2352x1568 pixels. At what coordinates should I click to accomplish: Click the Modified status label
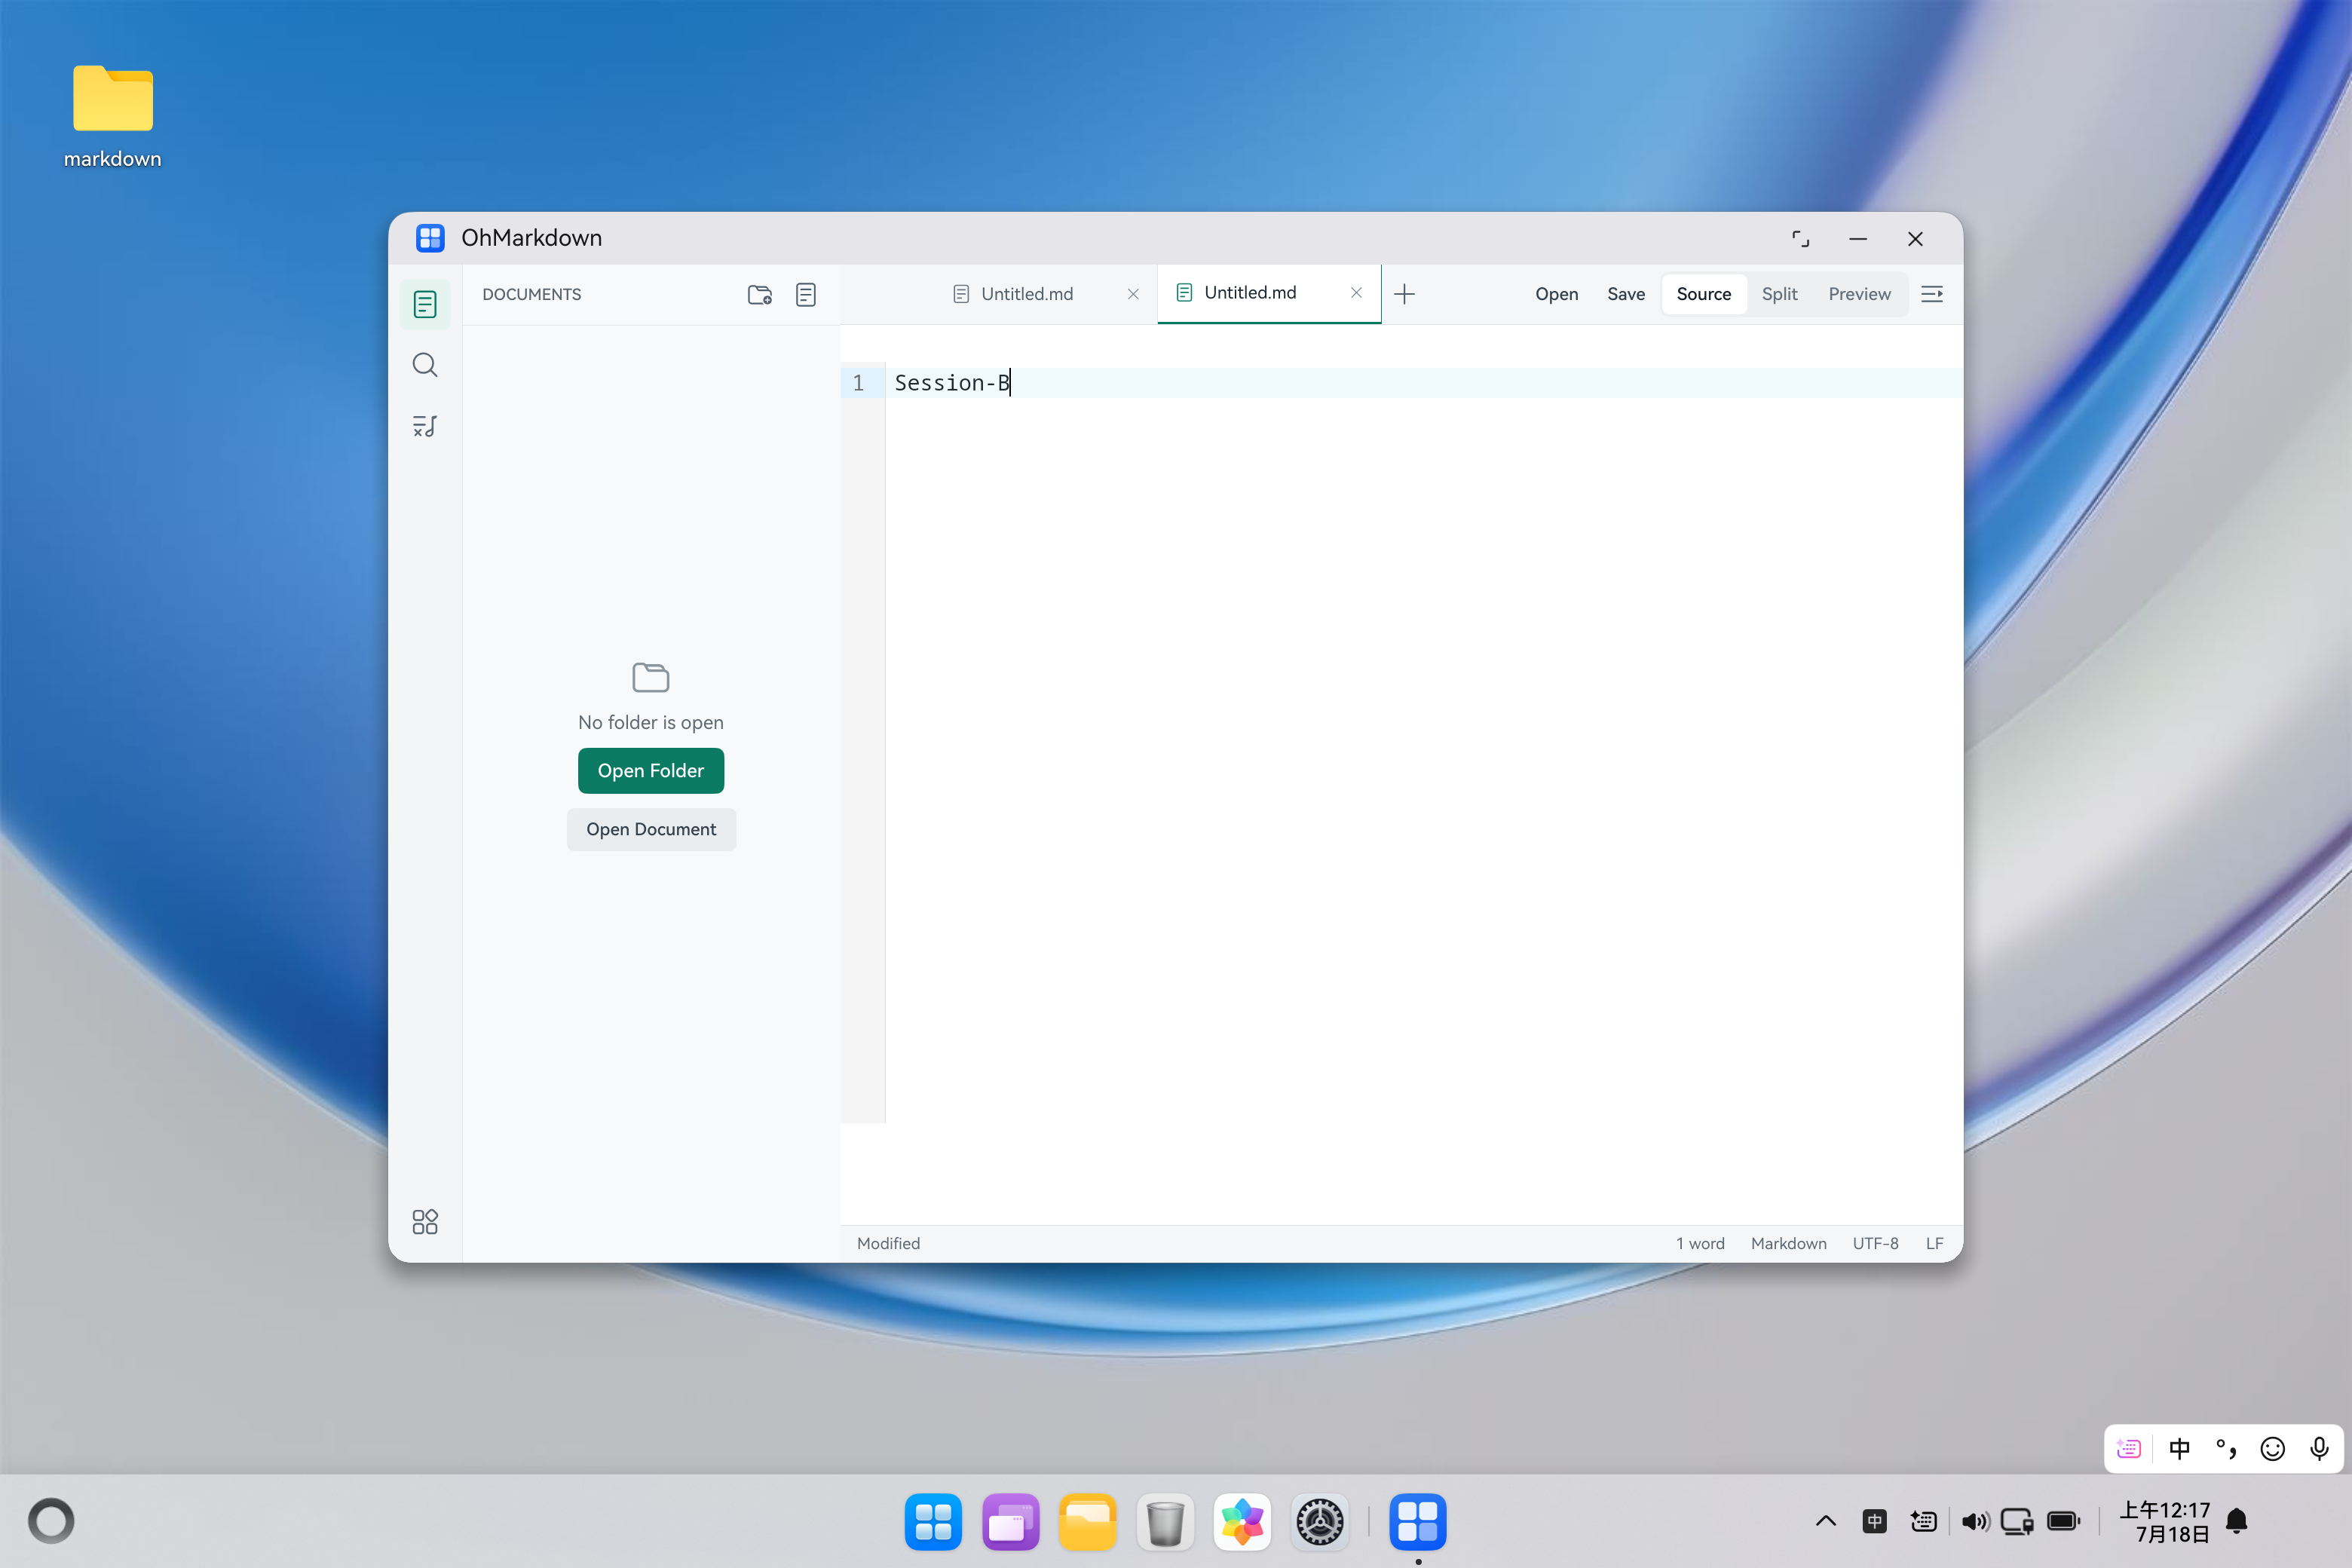click(888, 1243)
